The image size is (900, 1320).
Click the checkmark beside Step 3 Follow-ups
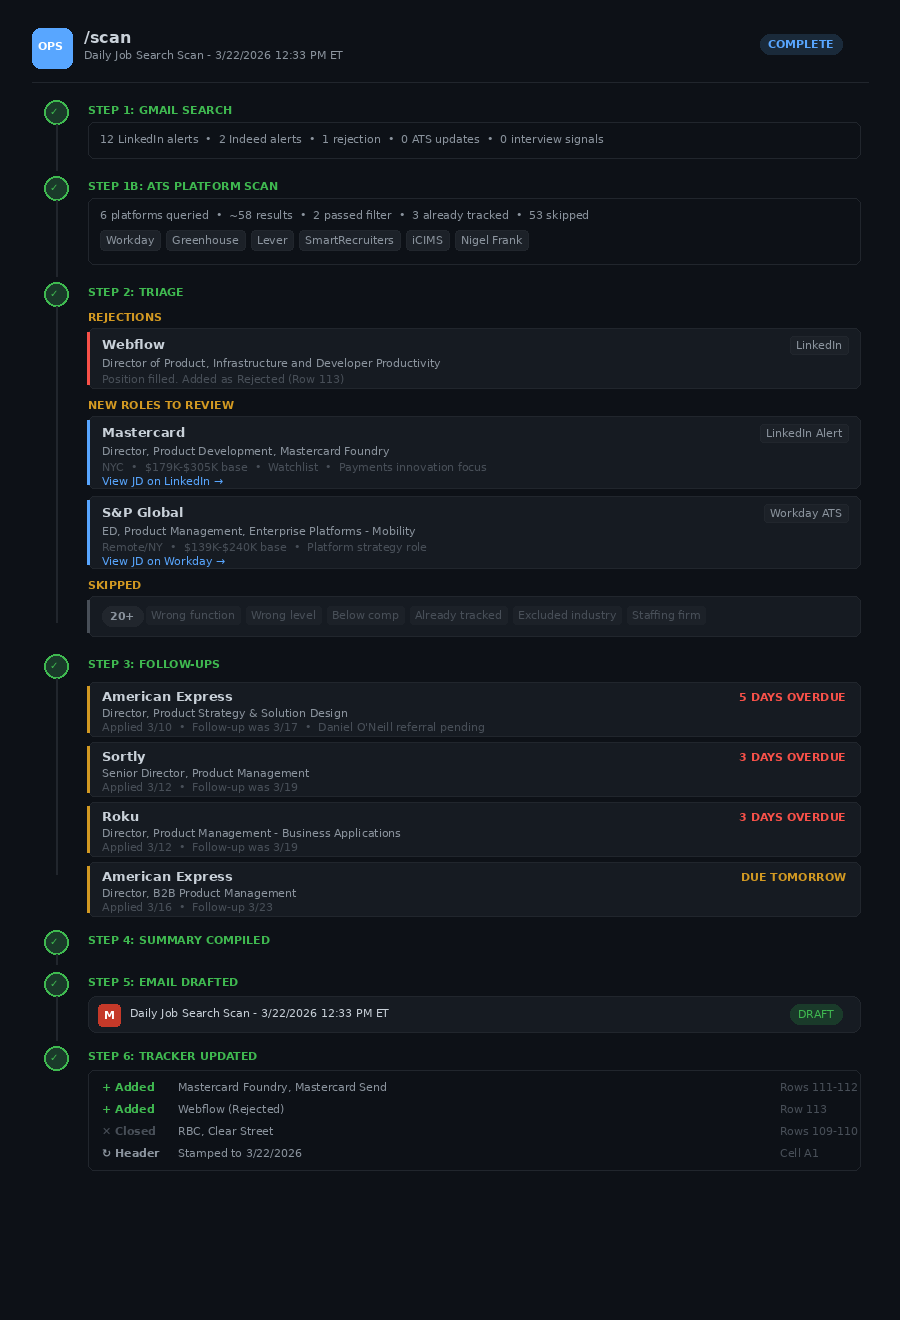coord(56,666)
